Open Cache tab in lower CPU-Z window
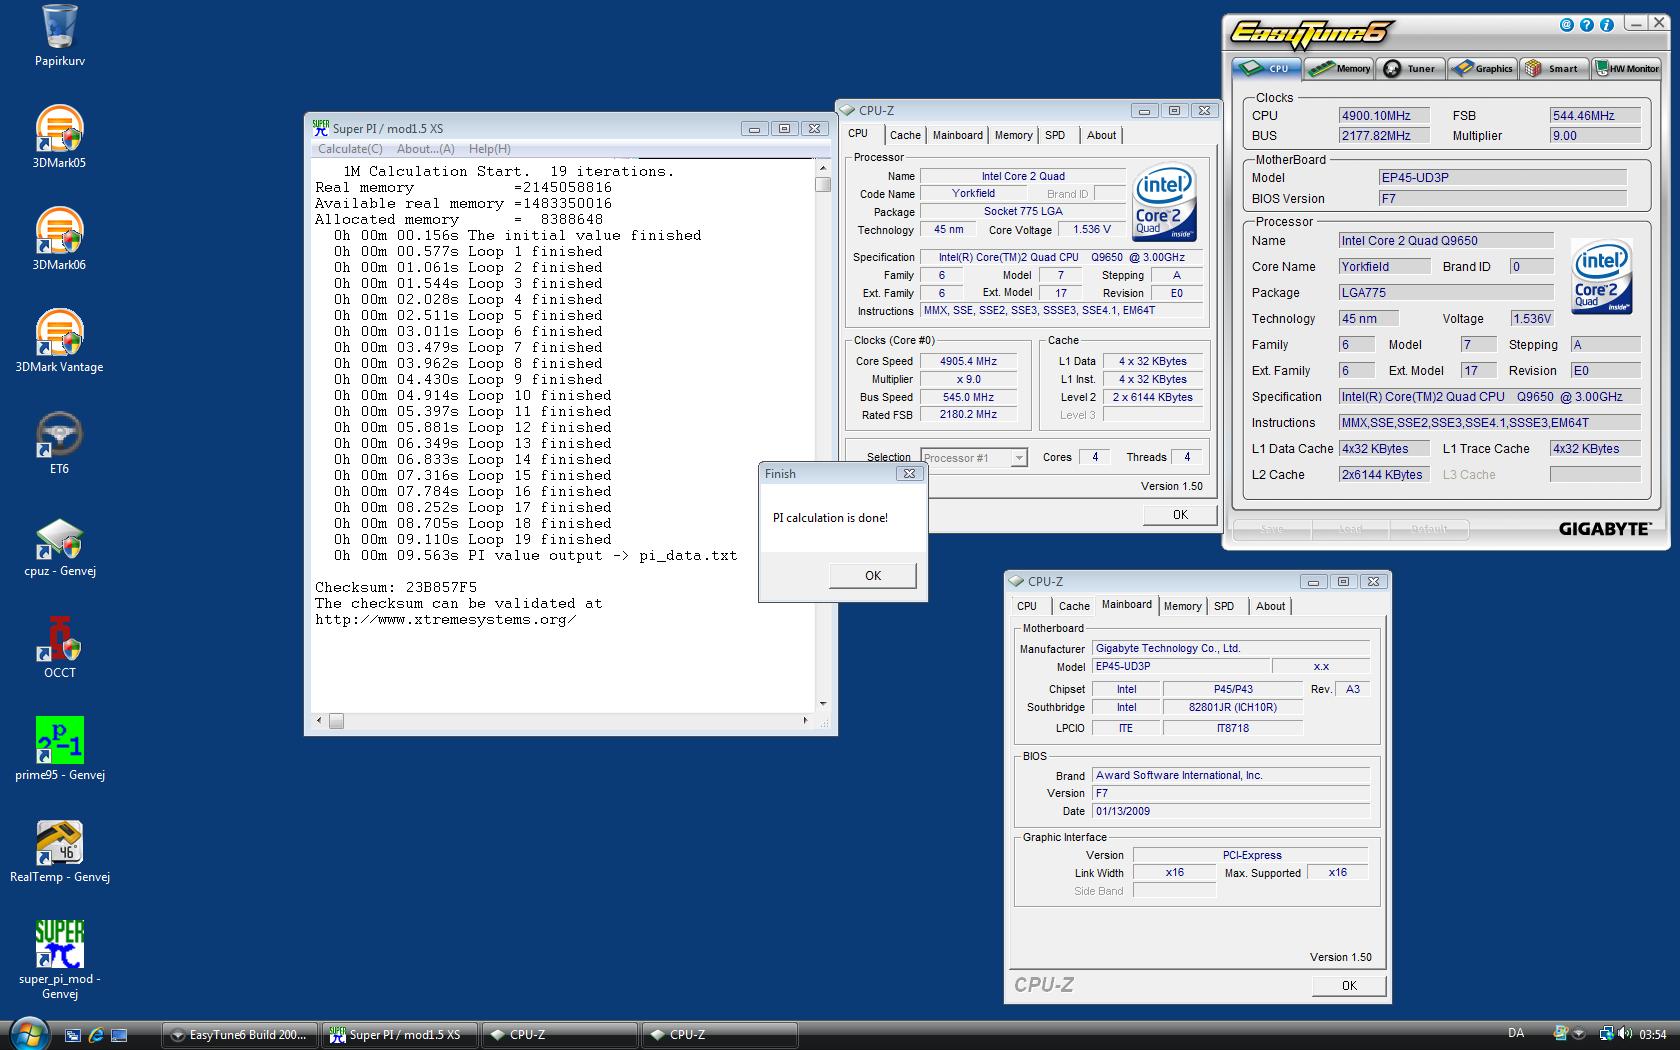The image size is (1680, 1050). 1074,606
